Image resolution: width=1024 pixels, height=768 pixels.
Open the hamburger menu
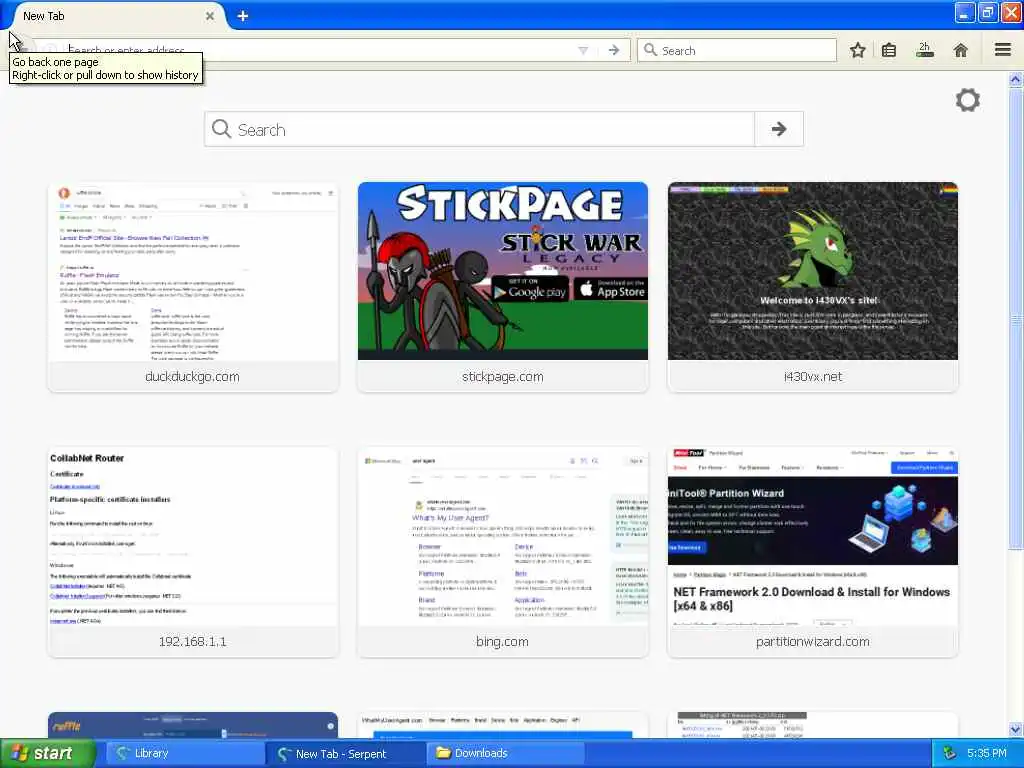point(1003,50)
